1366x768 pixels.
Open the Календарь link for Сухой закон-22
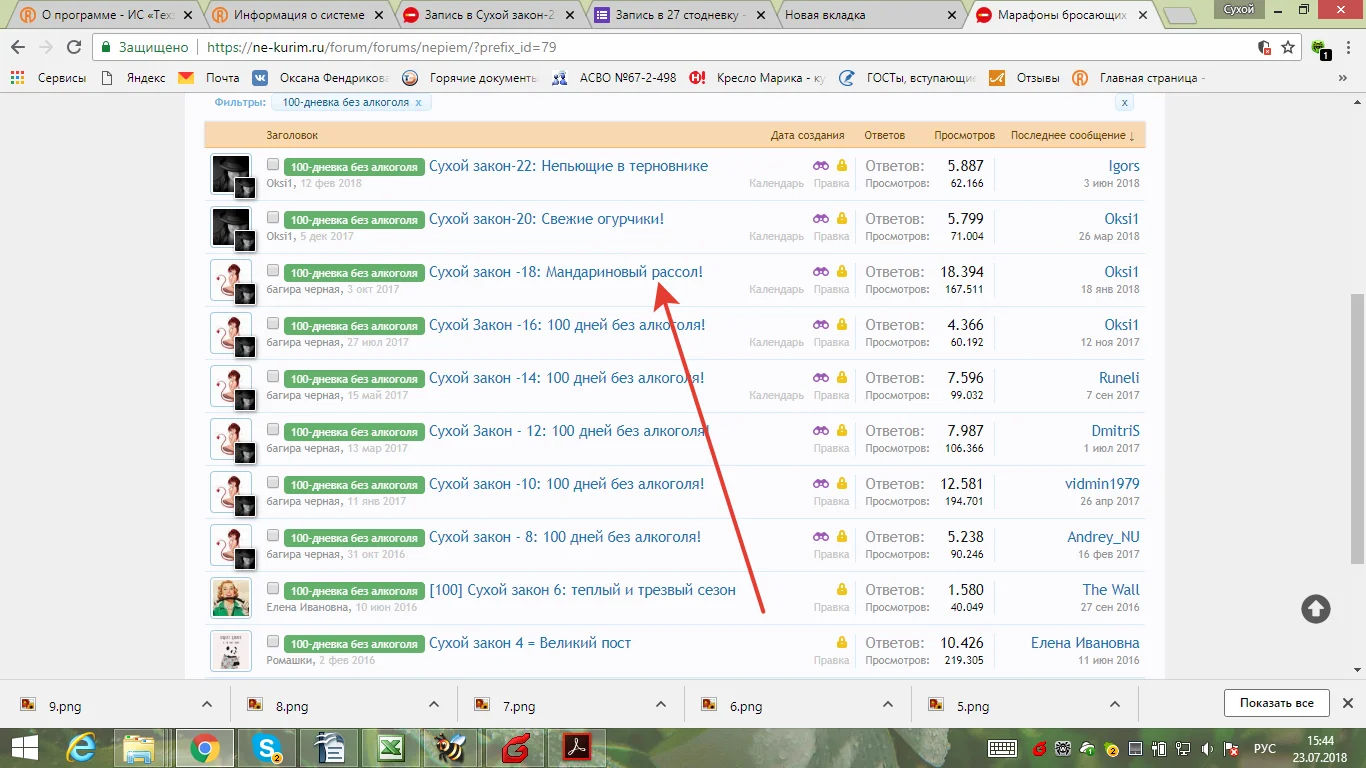[776, 183]
